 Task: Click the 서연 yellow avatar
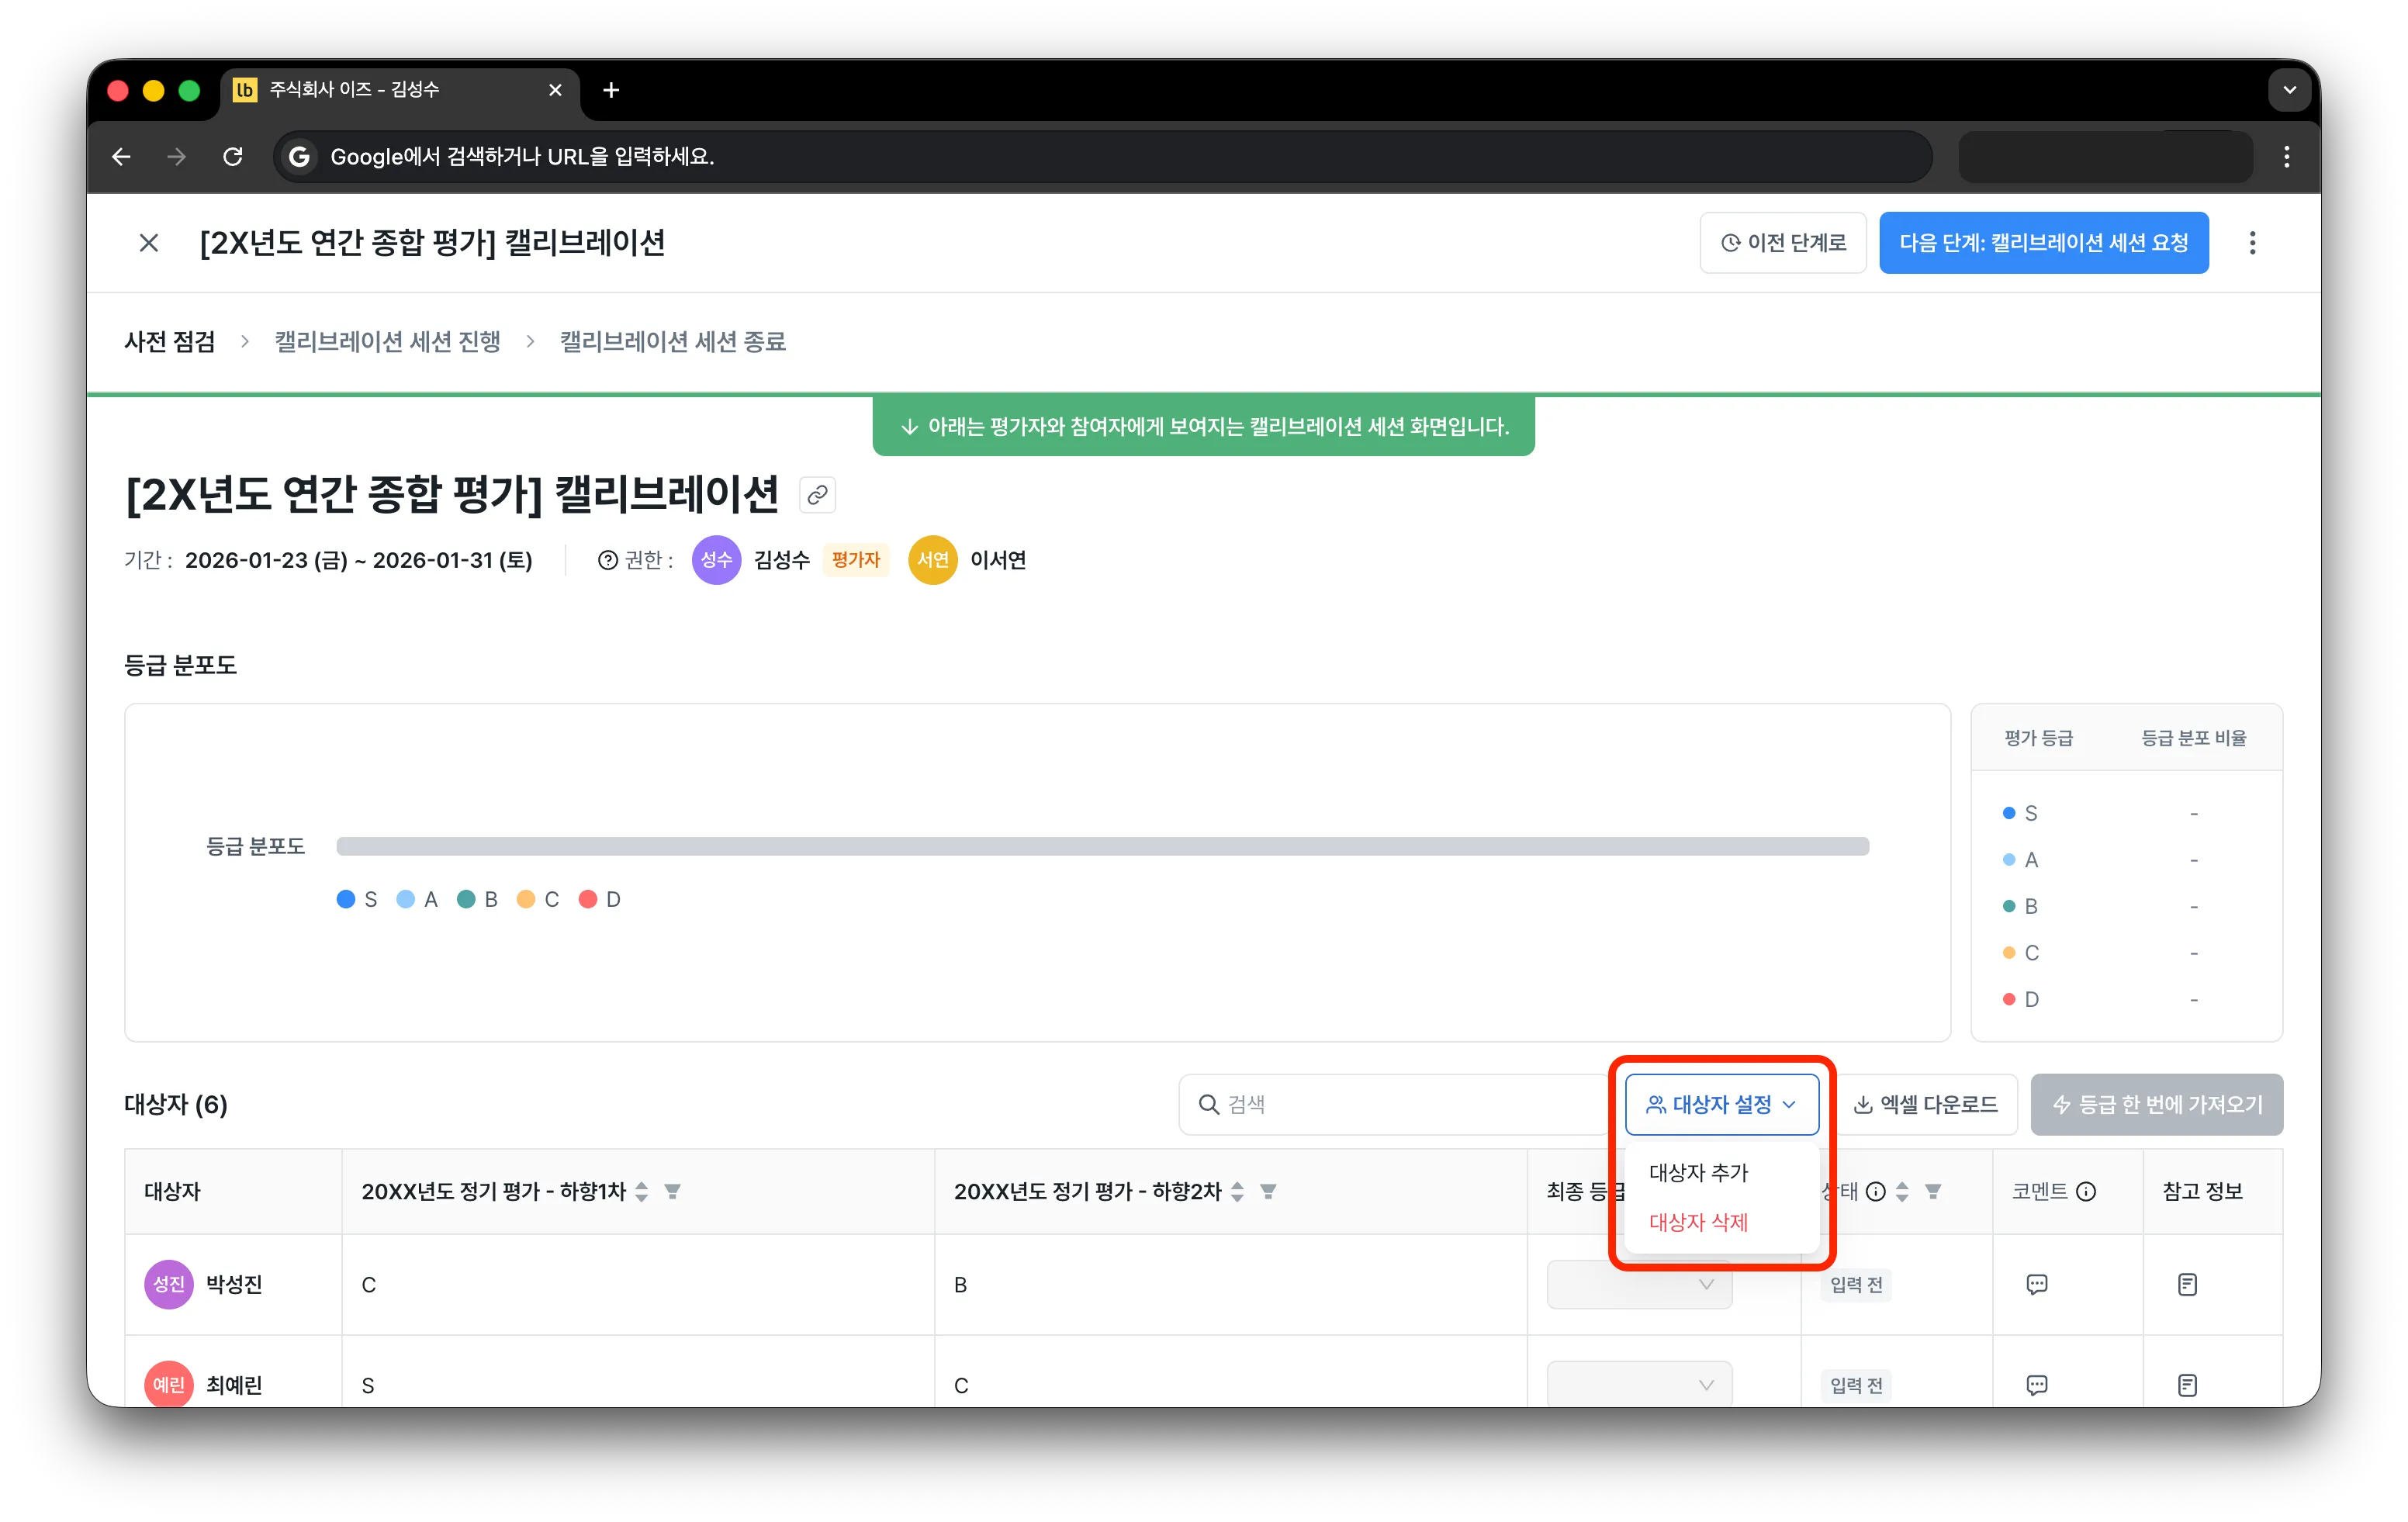click(x=932, y=560)
